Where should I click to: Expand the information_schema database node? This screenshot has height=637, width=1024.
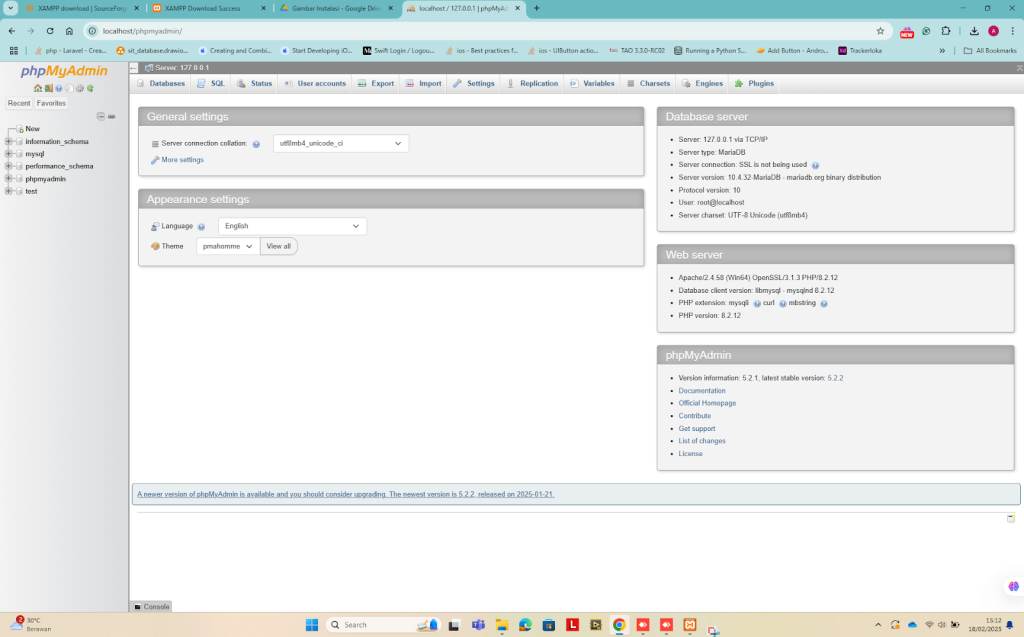pyautogui.click(x=8, y=141)
